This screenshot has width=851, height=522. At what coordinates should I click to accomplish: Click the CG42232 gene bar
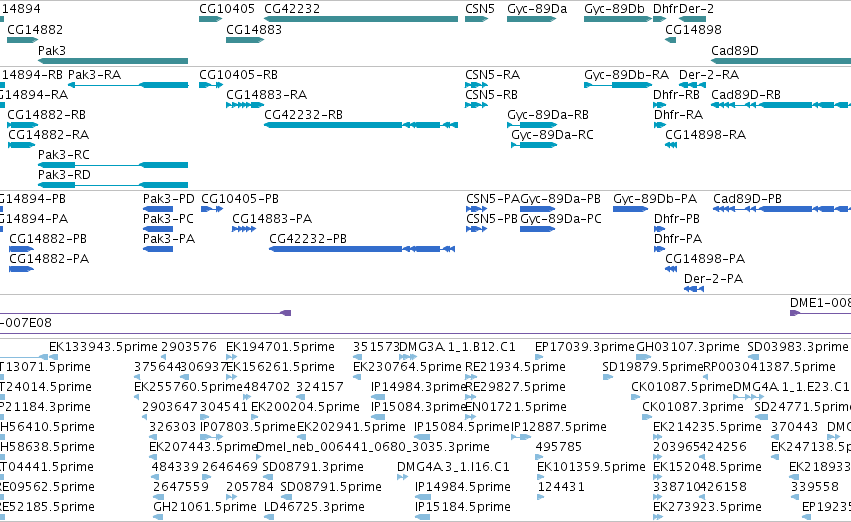click(x=361, y=19)
